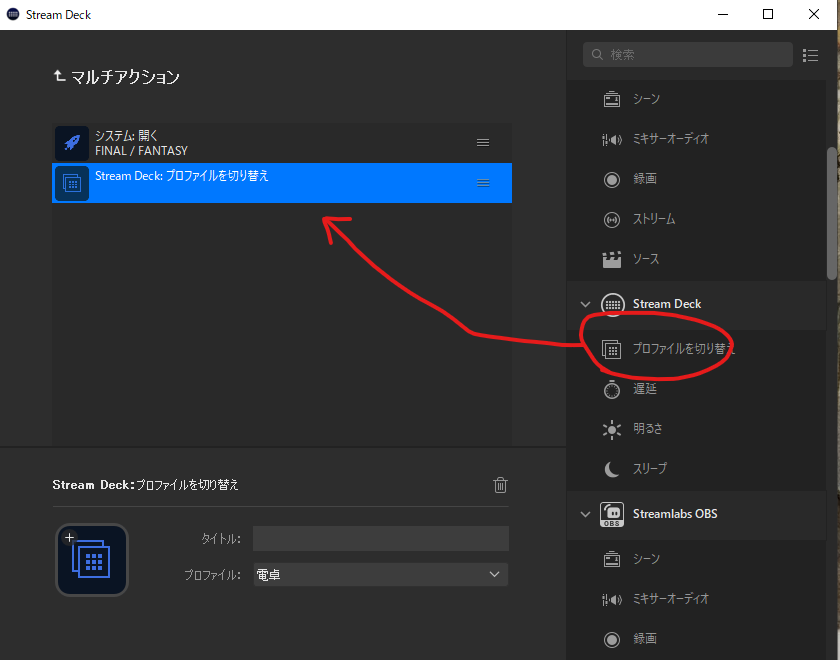Select the ソース action
The width and height of the screenshot is (840, 660).
[696, 259]
